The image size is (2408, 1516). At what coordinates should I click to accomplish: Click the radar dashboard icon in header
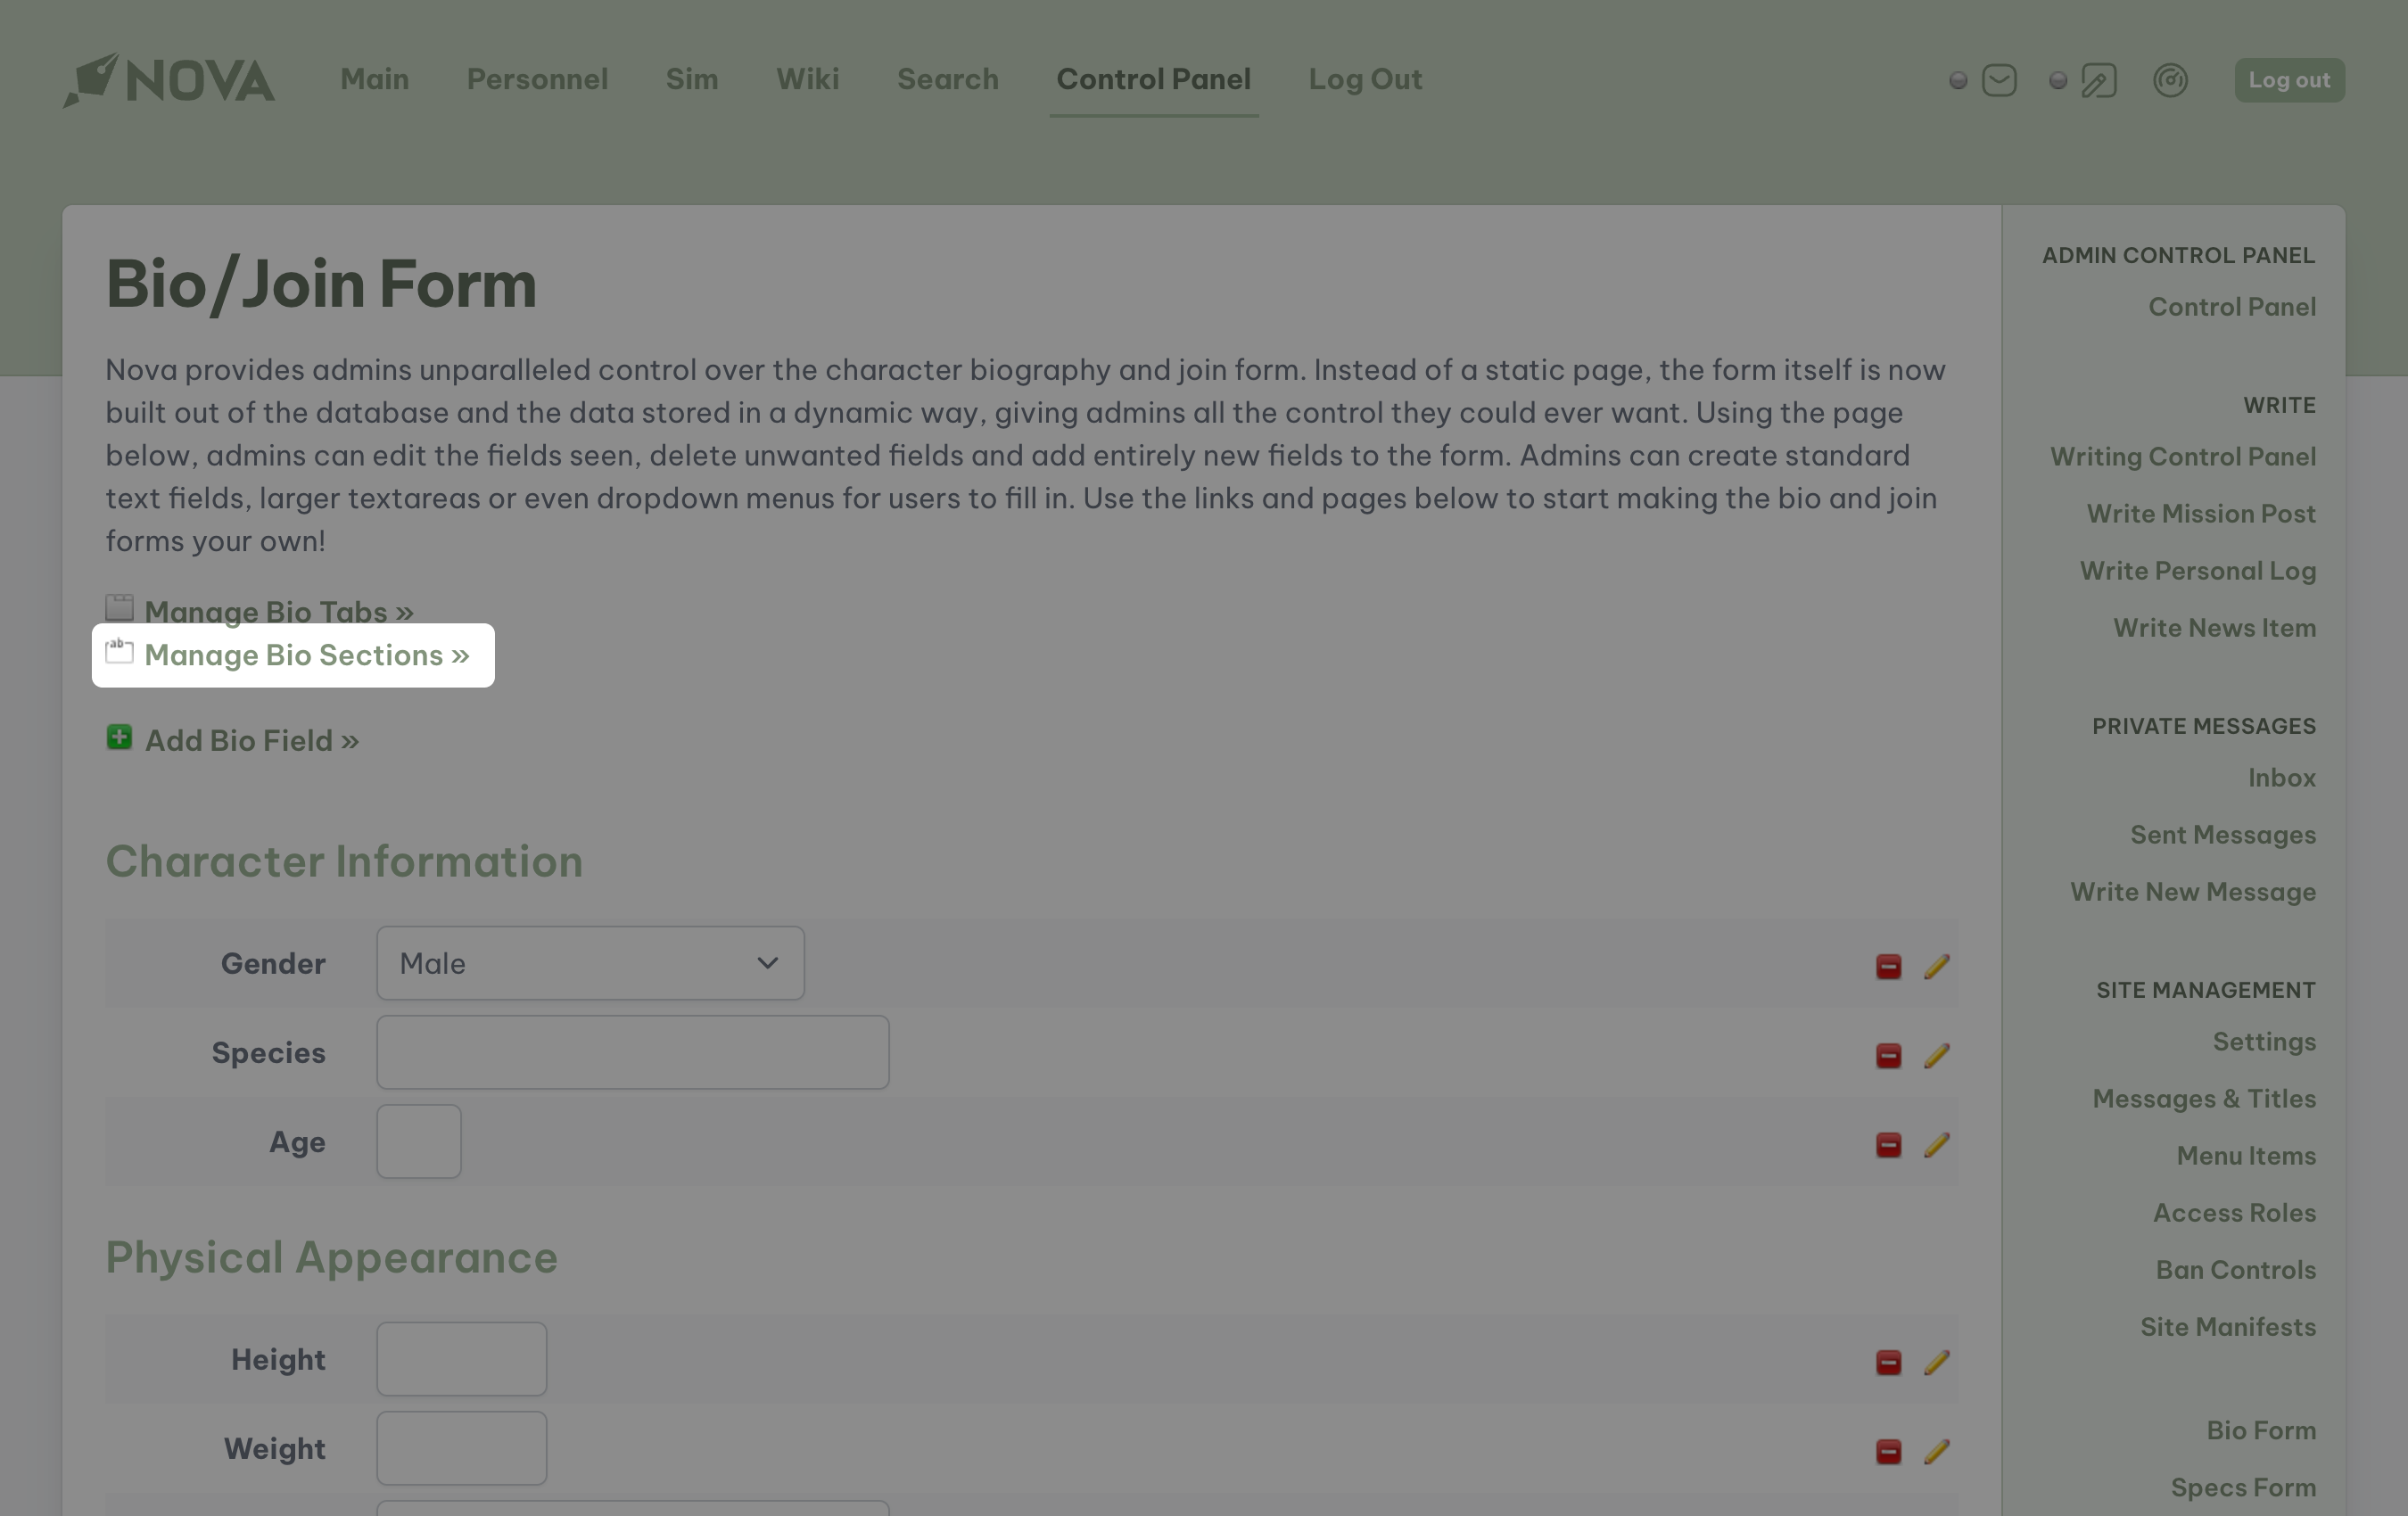point(2170,80)
